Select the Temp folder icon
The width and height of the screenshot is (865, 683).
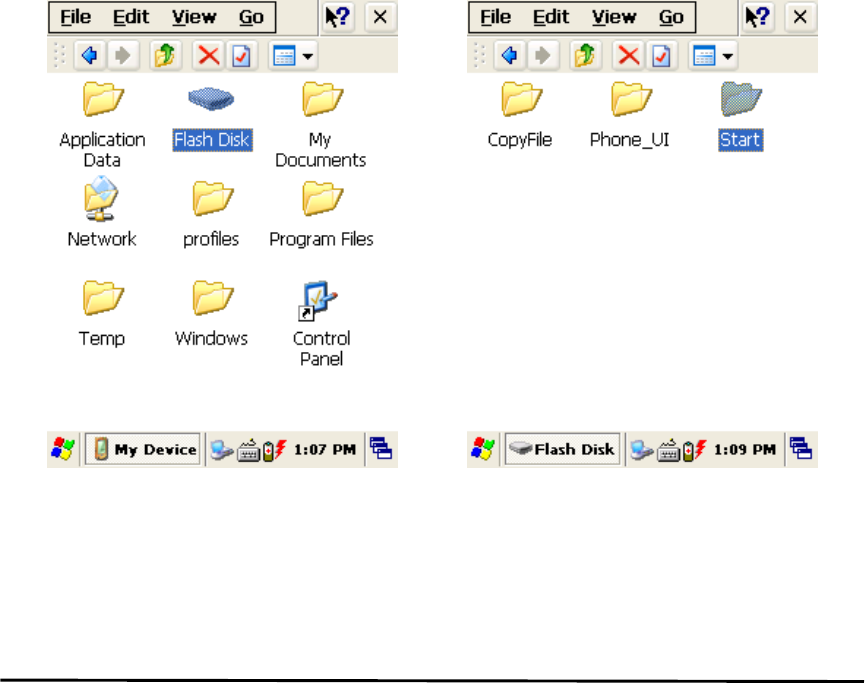point(103,298)
